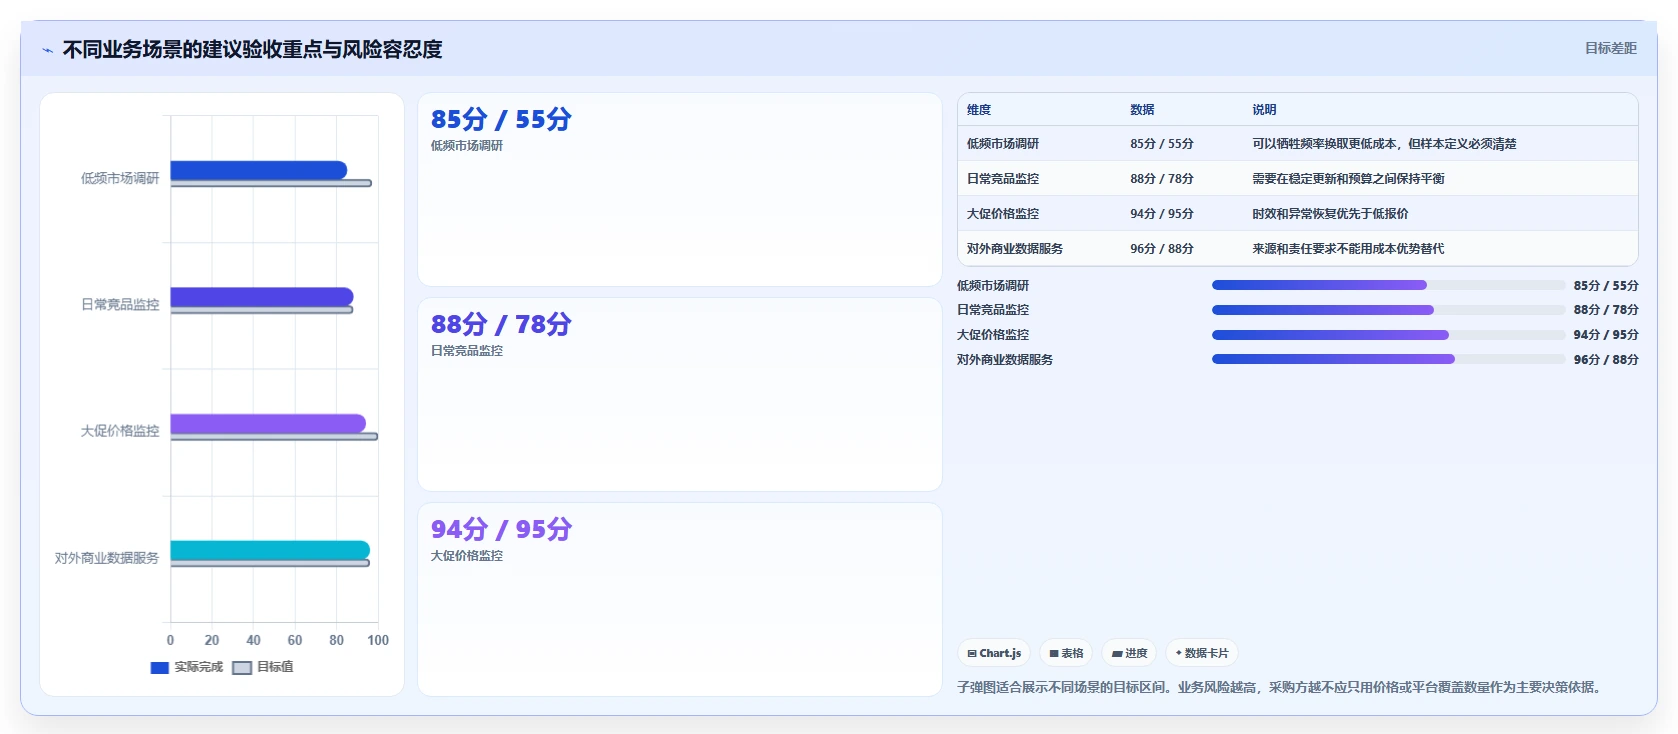Viewport: 1678px width, 734px height.
Task: Click the 对外商业数据服务 progress bar
Action: [x=1388, y=360]
